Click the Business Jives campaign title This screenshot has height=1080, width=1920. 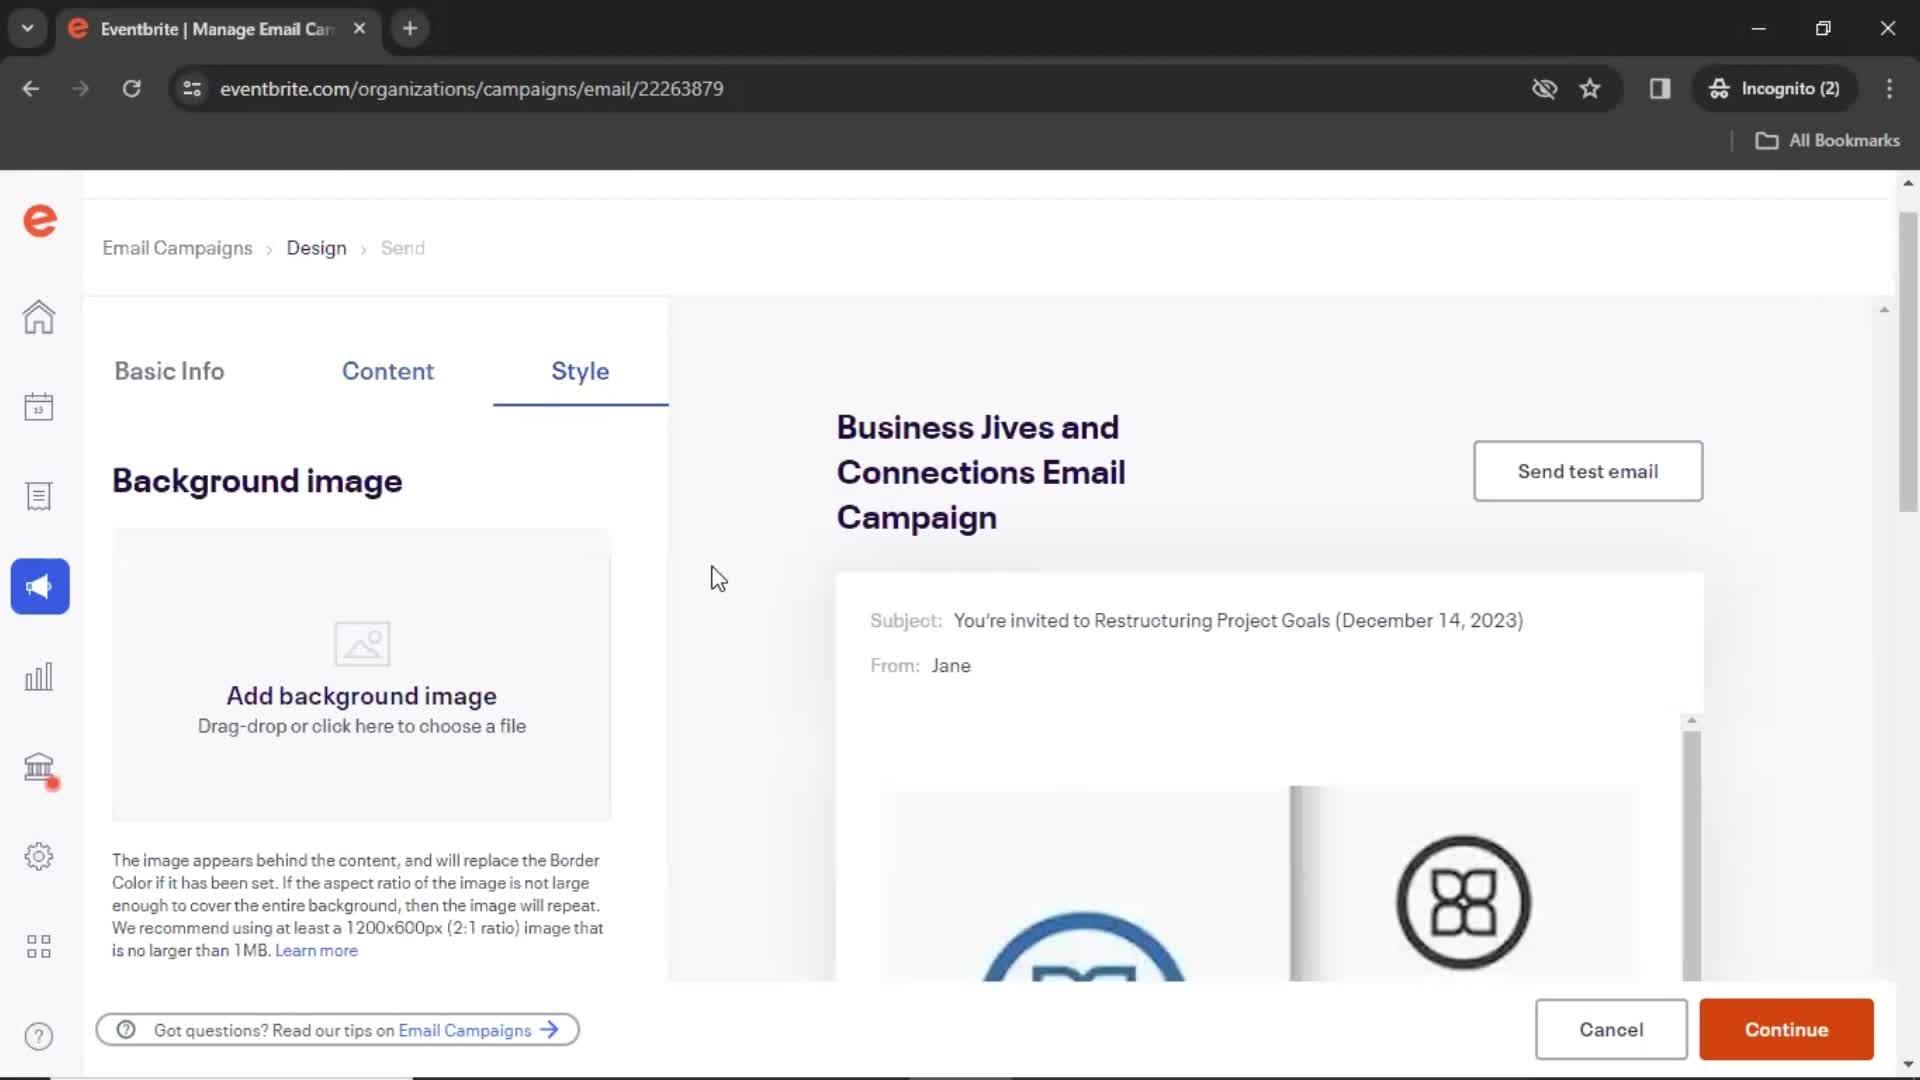coord(981,472)
